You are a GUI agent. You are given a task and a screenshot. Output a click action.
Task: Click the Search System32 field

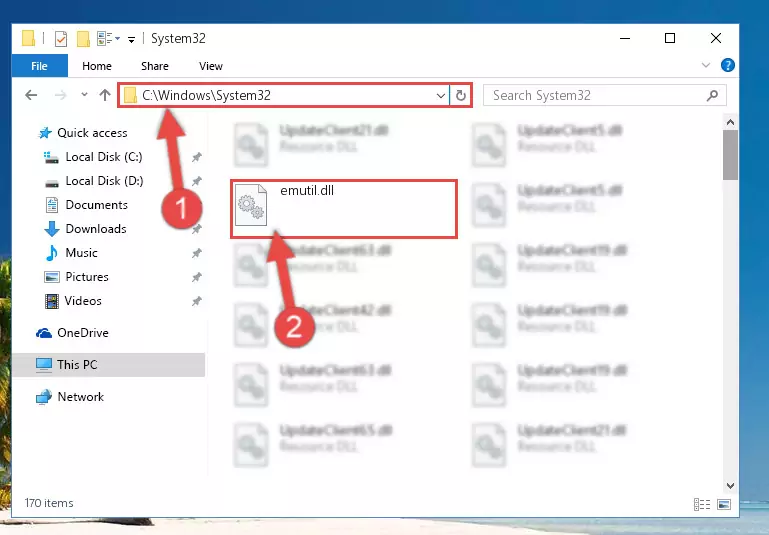pyautogui.click(x=604, y=95)
